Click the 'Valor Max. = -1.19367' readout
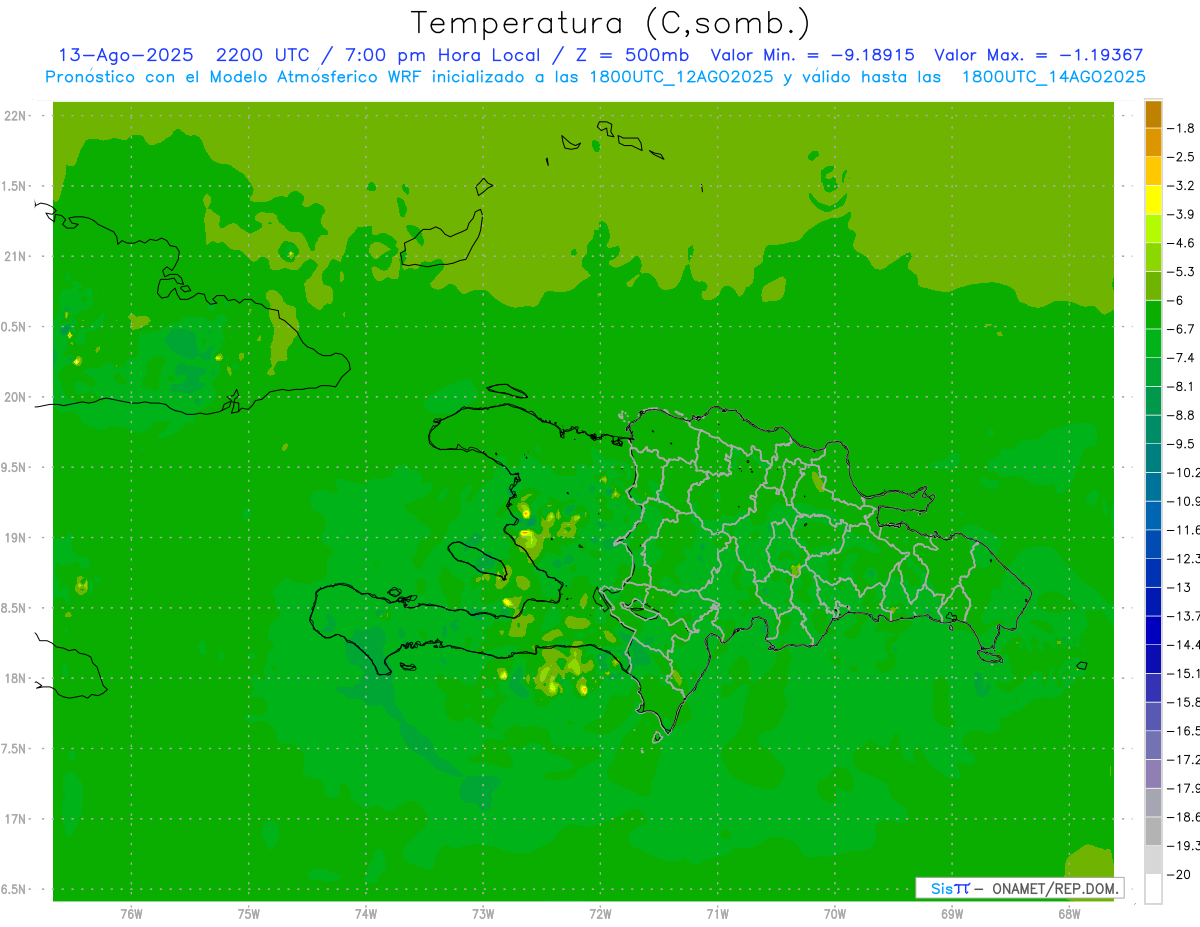Screen dimensions: 1200x927 (x=1038, y=55)
